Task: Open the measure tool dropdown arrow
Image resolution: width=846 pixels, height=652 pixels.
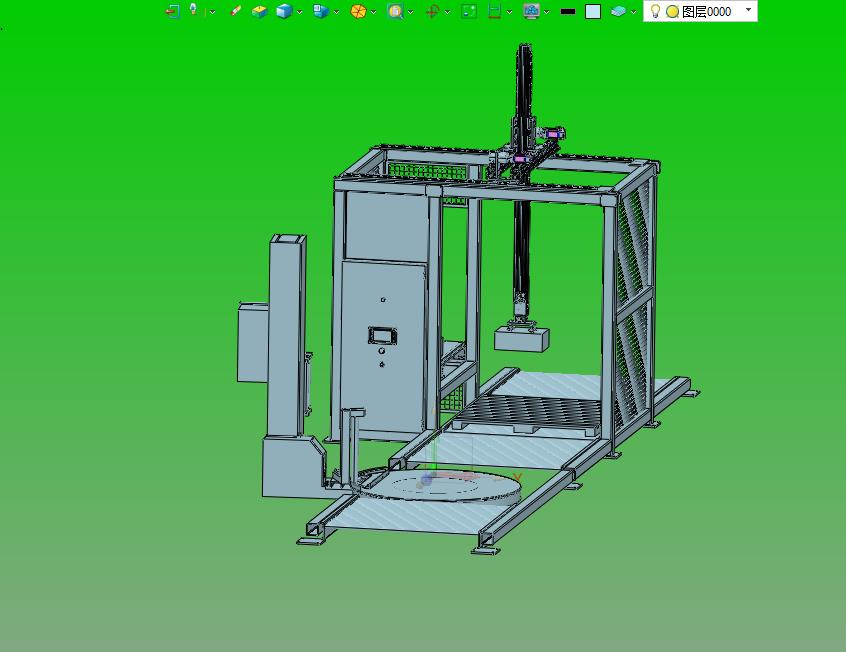Action: (509, 12)
